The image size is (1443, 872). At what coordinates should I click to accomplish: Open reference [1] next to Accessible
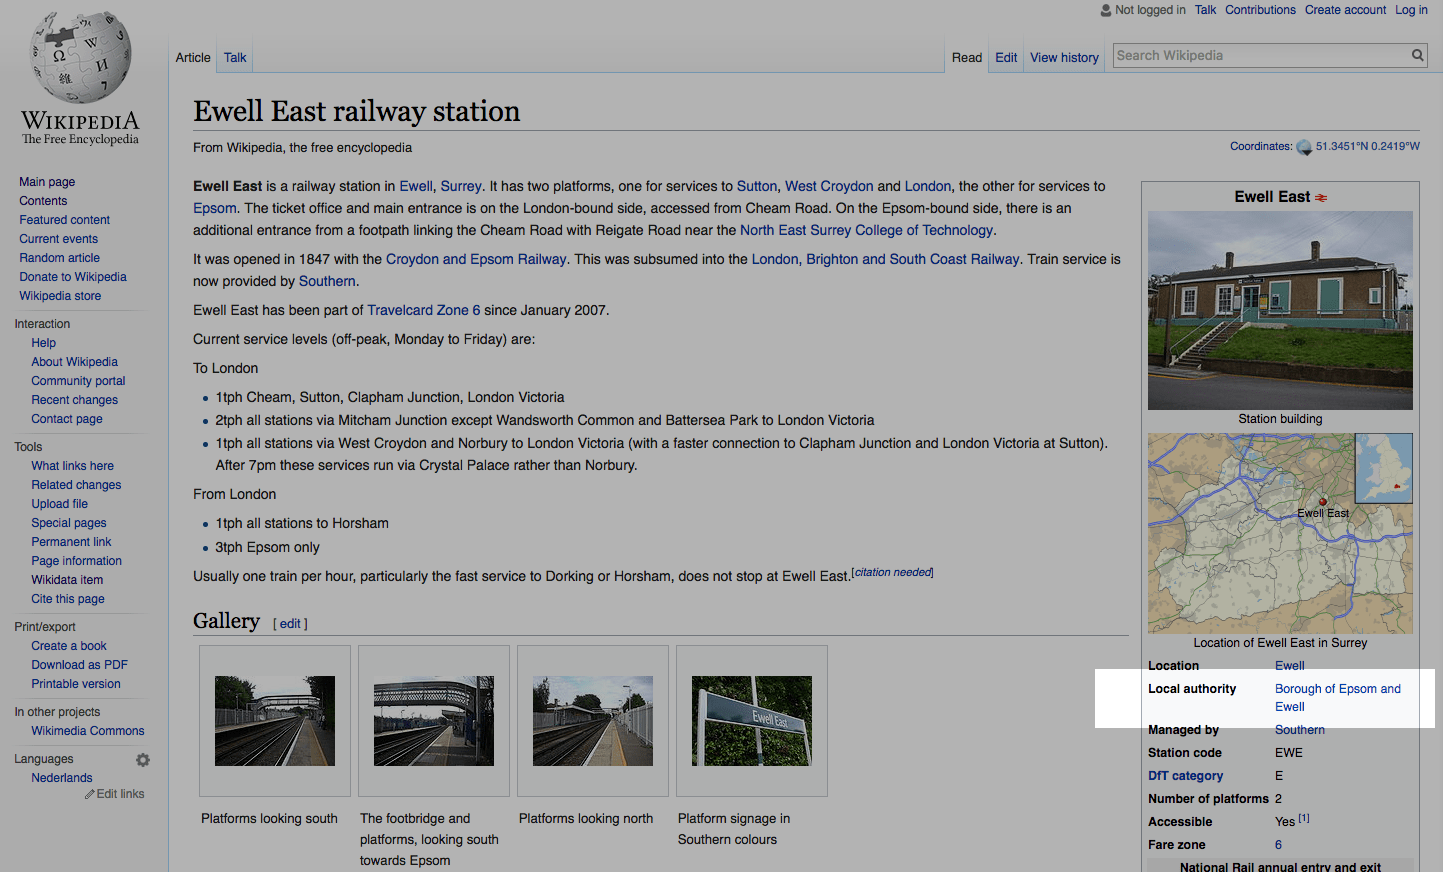(1304, 819)
